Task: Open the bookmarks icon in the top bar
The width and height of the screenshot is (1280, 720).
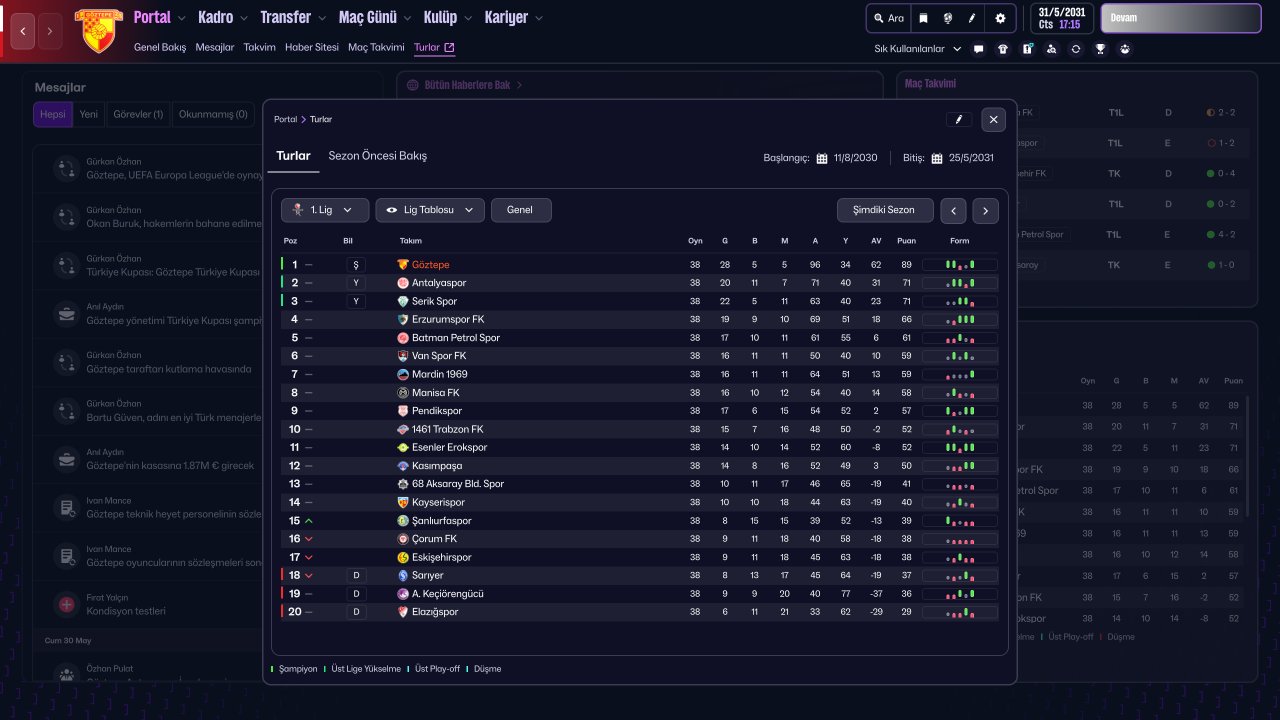Action: point(923,18)
